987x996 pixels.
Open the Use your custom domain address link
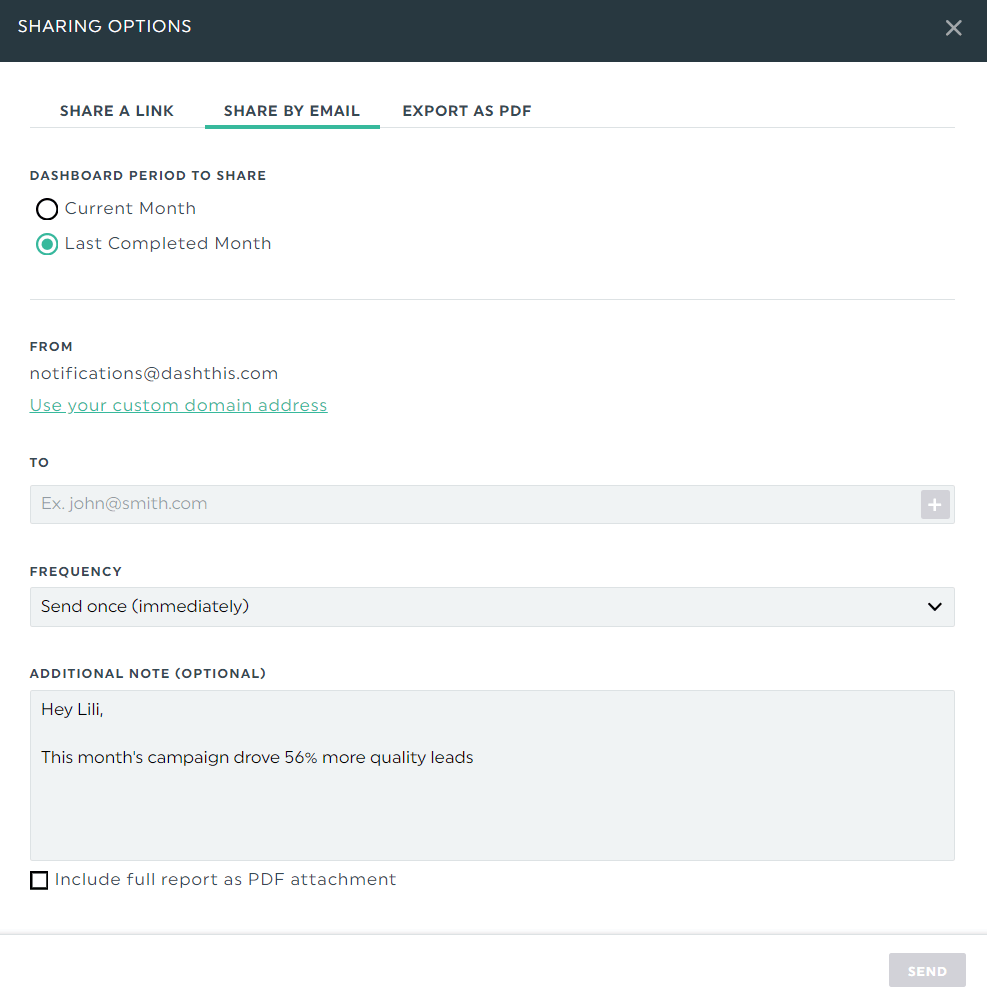pos(178,405)
